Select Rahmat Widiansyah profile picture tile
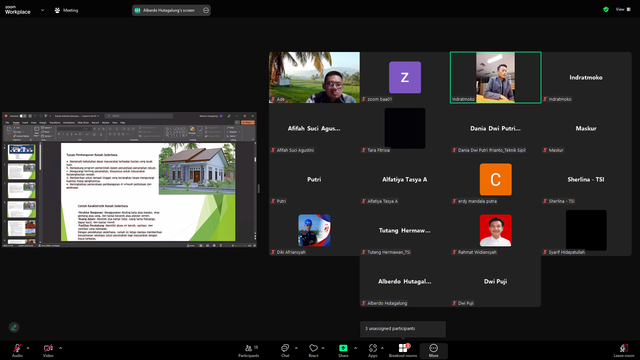The width and height of the screenshot is (640, 360). tap(496, 230)
